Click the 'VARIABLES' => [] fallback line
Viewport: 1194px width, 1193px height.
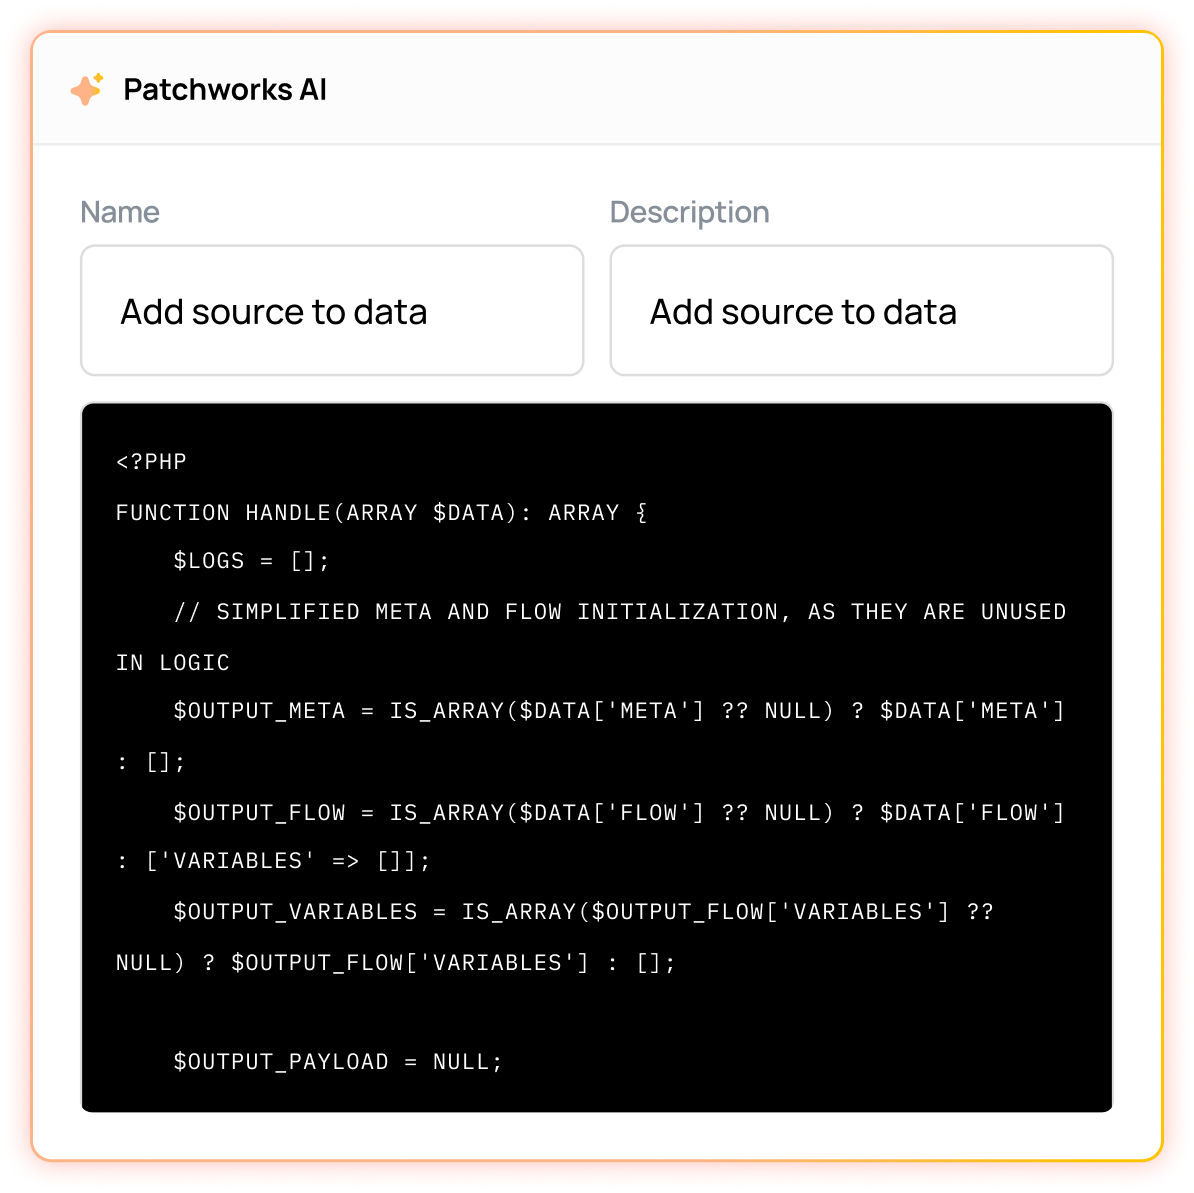coord(273,861)
